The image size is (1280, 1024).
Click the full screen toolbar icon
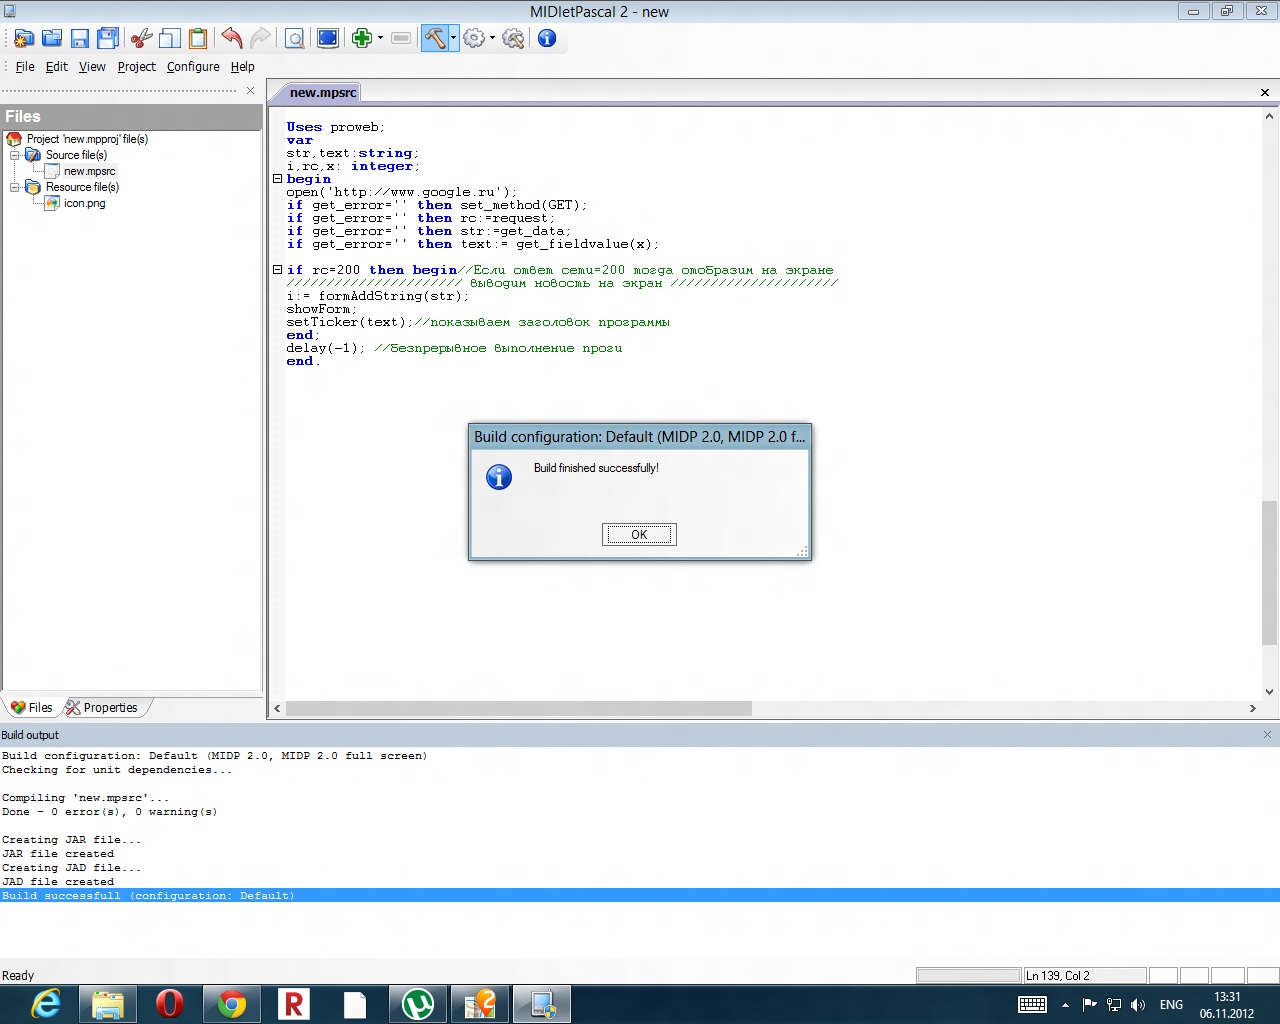[x=327, y=39]
